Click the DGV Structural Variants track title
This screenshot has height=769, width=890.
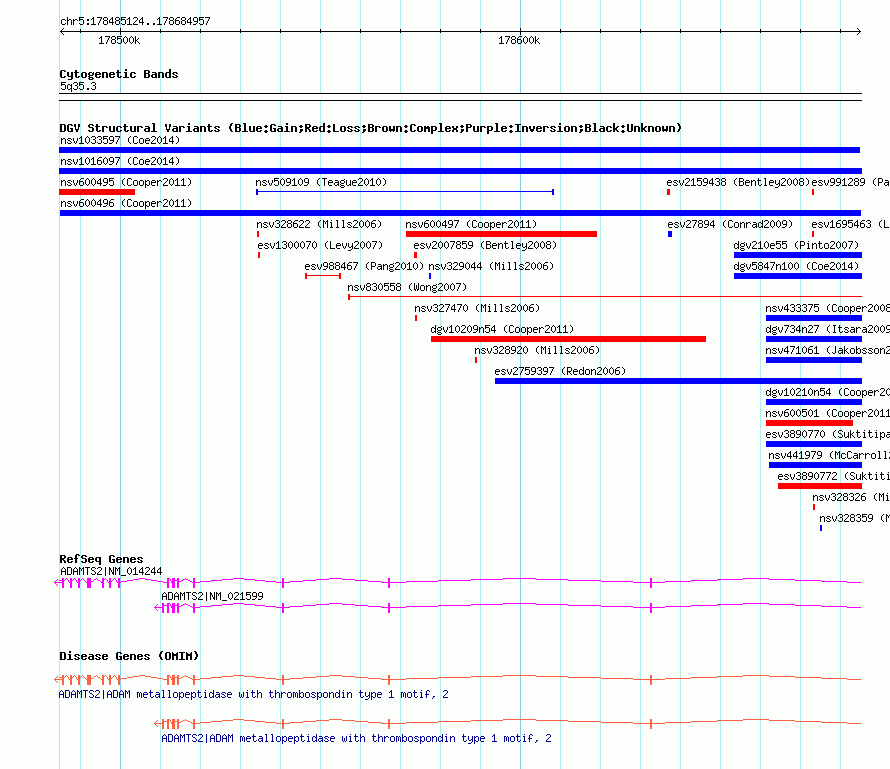pos(370,128)
